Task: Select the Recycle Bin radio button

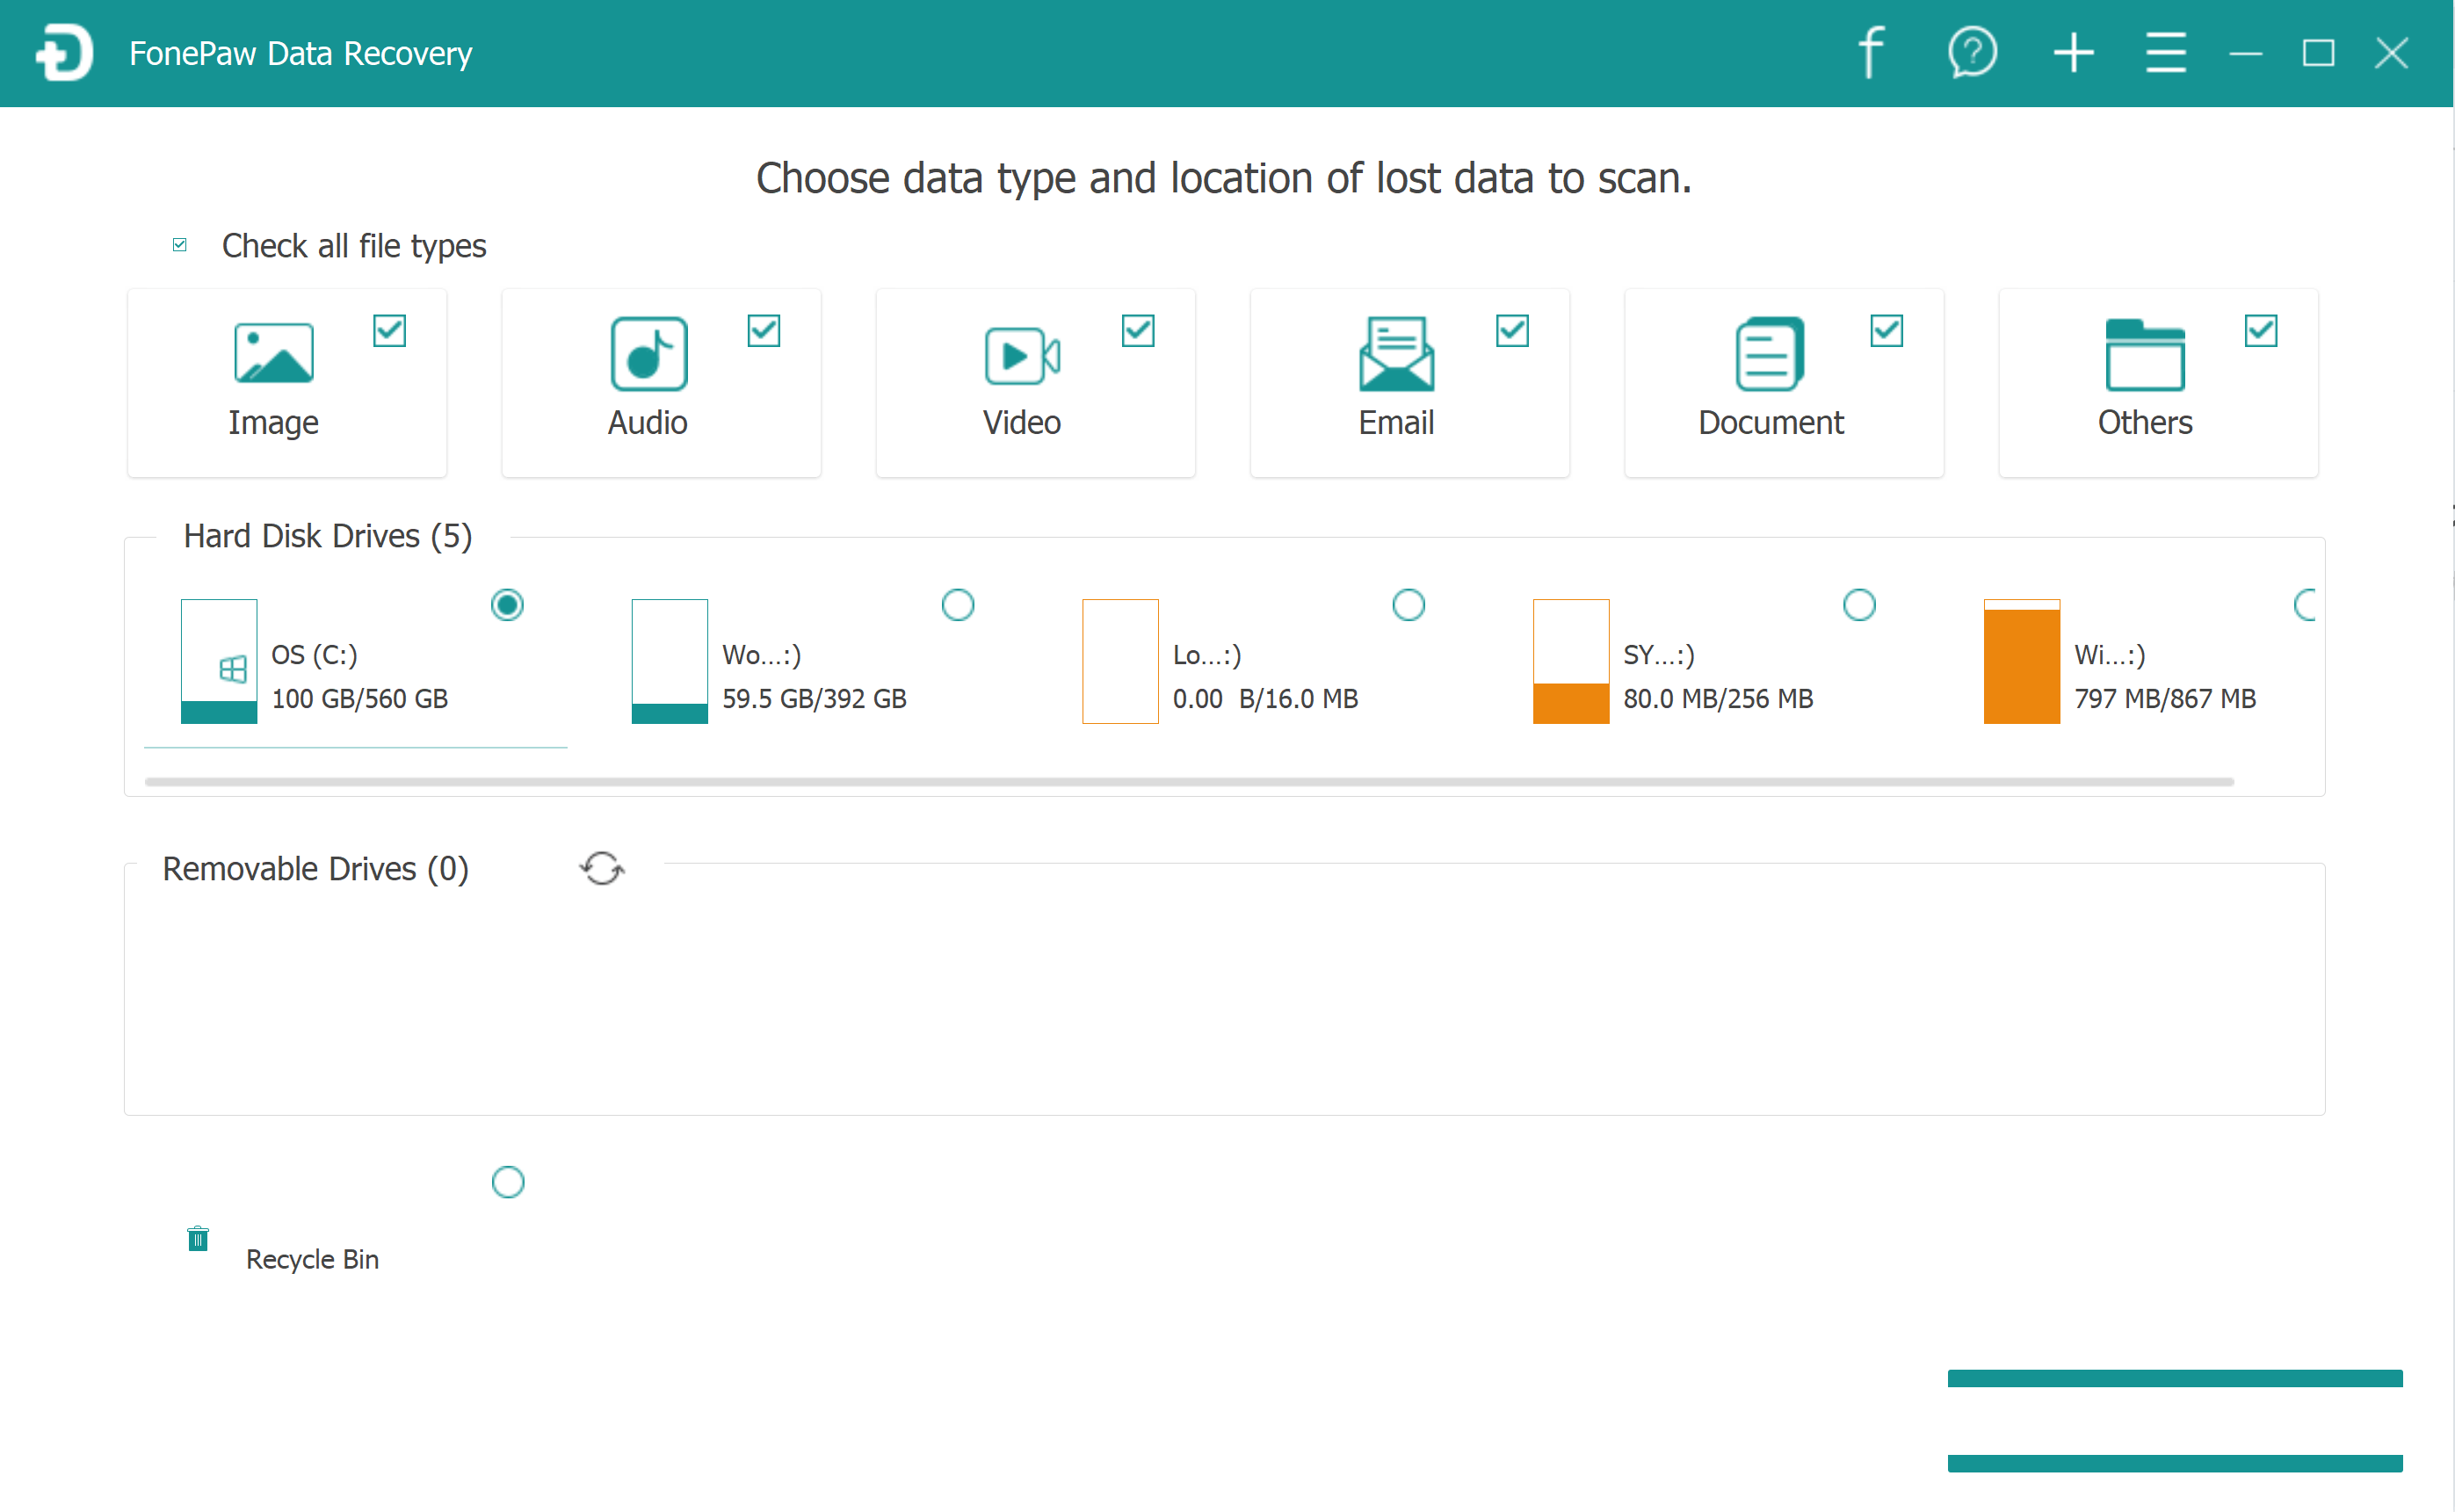Action: coord(508,1182)
